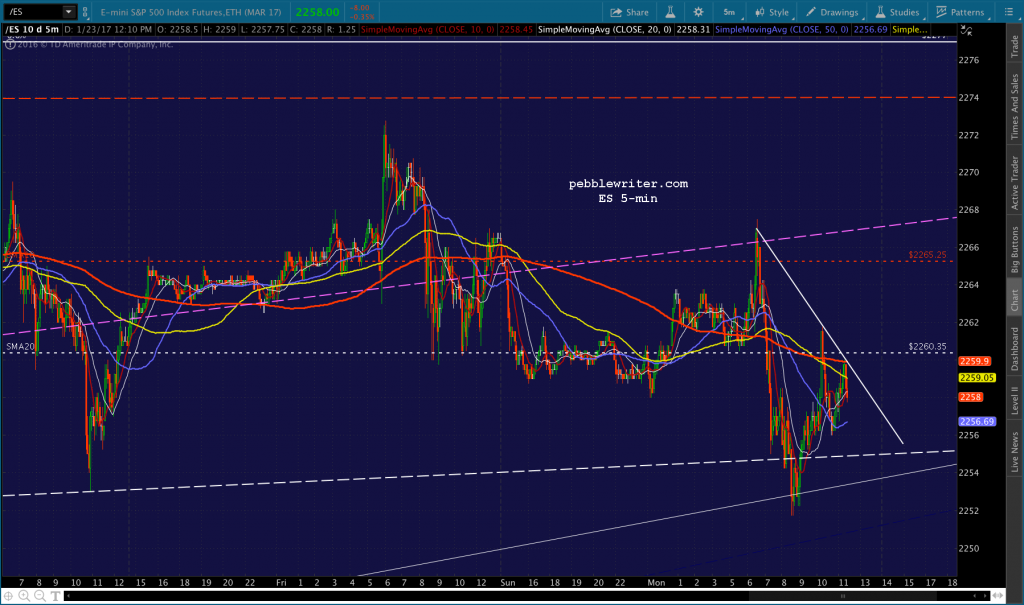Click the collapse arrows icon above the price axis
1024x605 pixels.
(x=966, y=31)
